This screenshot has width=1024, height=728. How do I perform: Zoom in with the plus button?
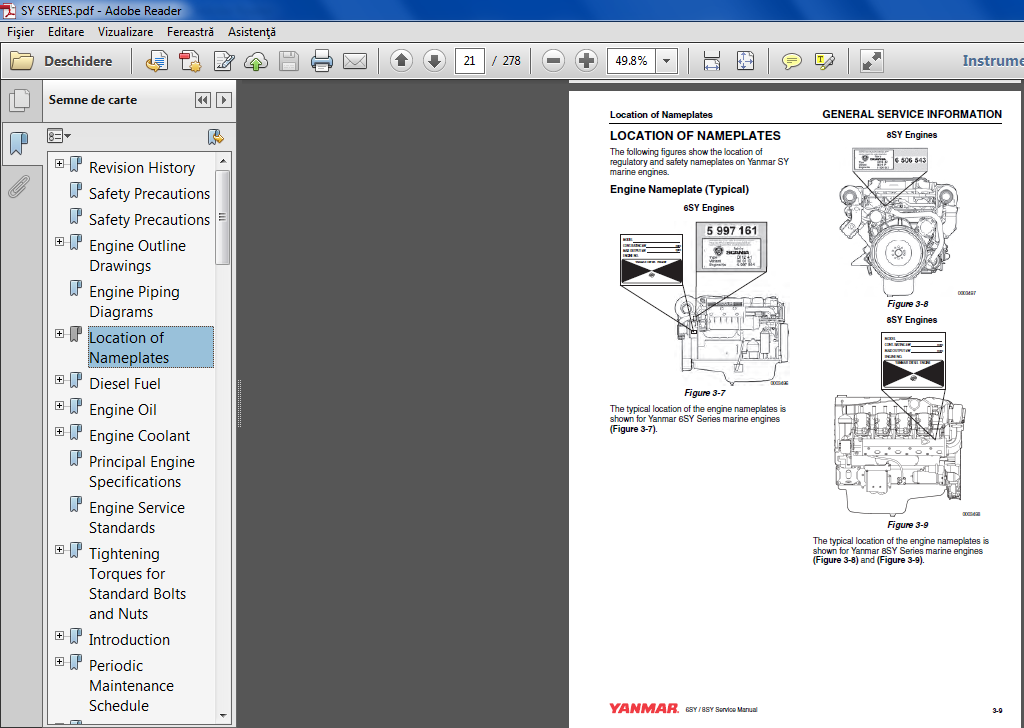(586, 61)
